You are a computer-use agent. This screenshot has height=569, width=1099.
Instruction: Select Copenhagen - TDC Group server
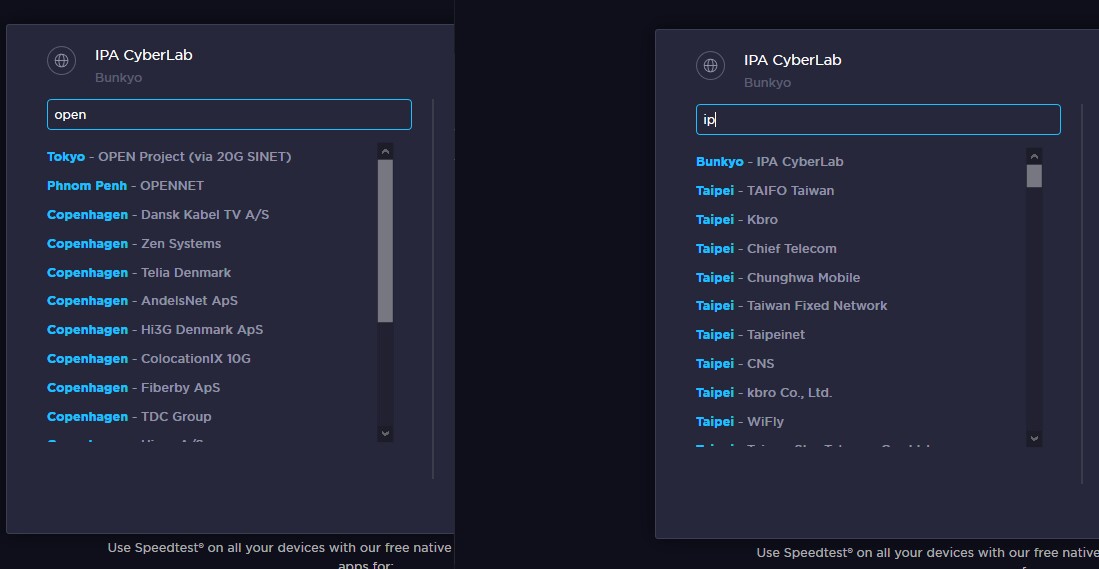pos(129,417)
